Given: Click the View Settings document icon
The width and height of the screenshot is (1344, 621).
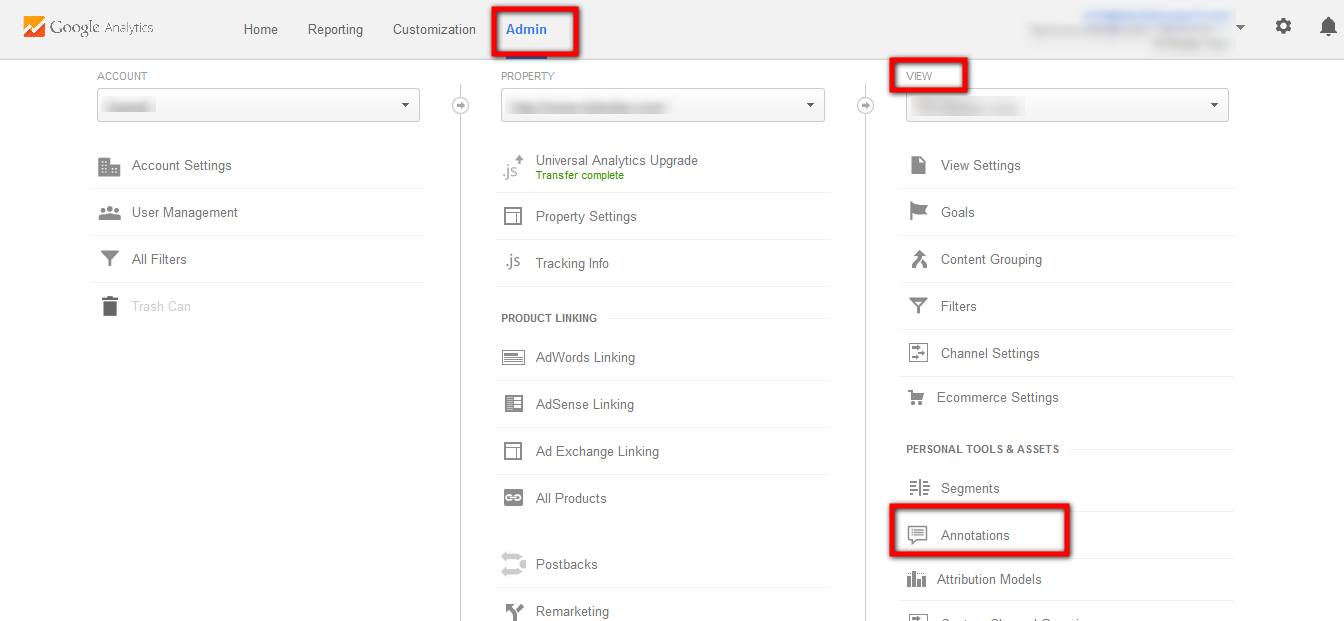Looking at the screenshot, I should point(918,166).
